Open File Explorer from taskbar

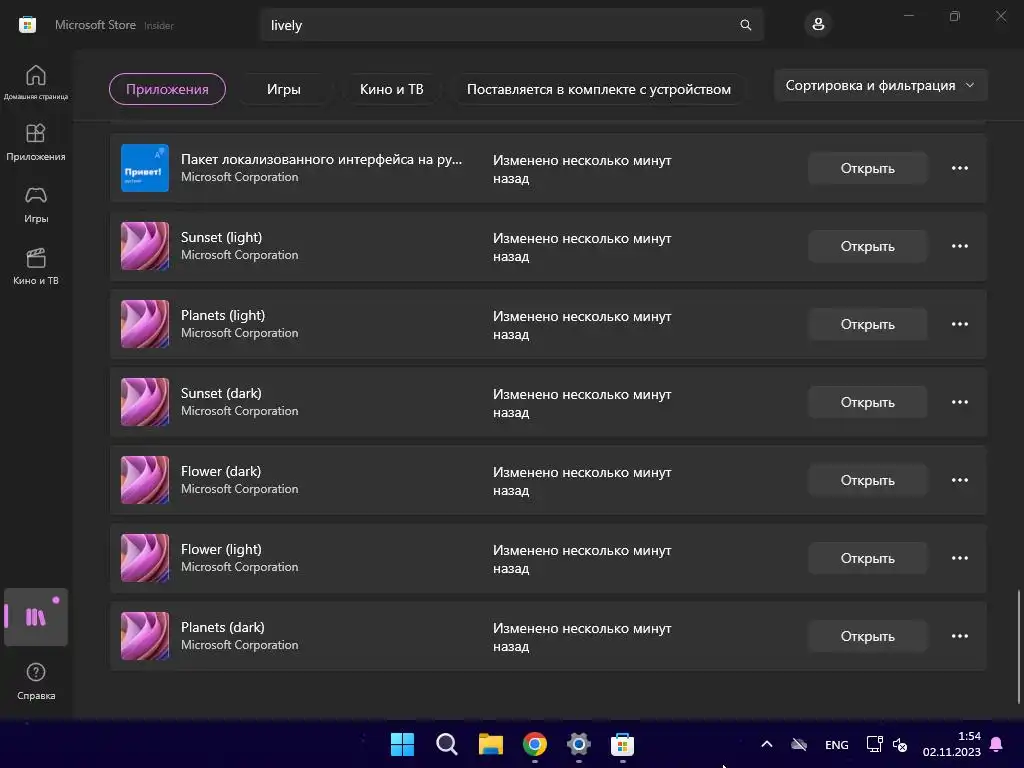pos(490,744)
